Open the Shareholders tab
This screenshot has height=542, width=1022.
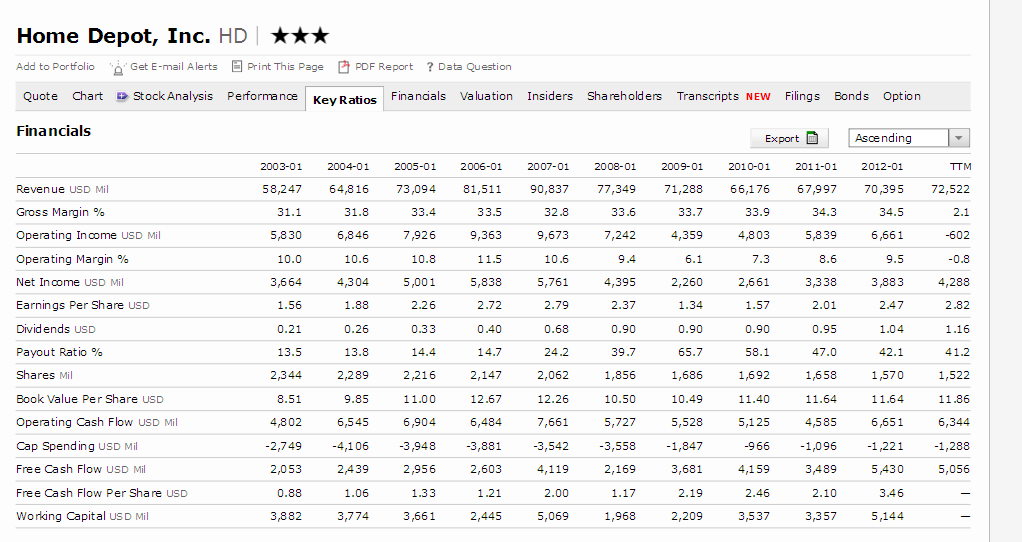tap(624, 96)
